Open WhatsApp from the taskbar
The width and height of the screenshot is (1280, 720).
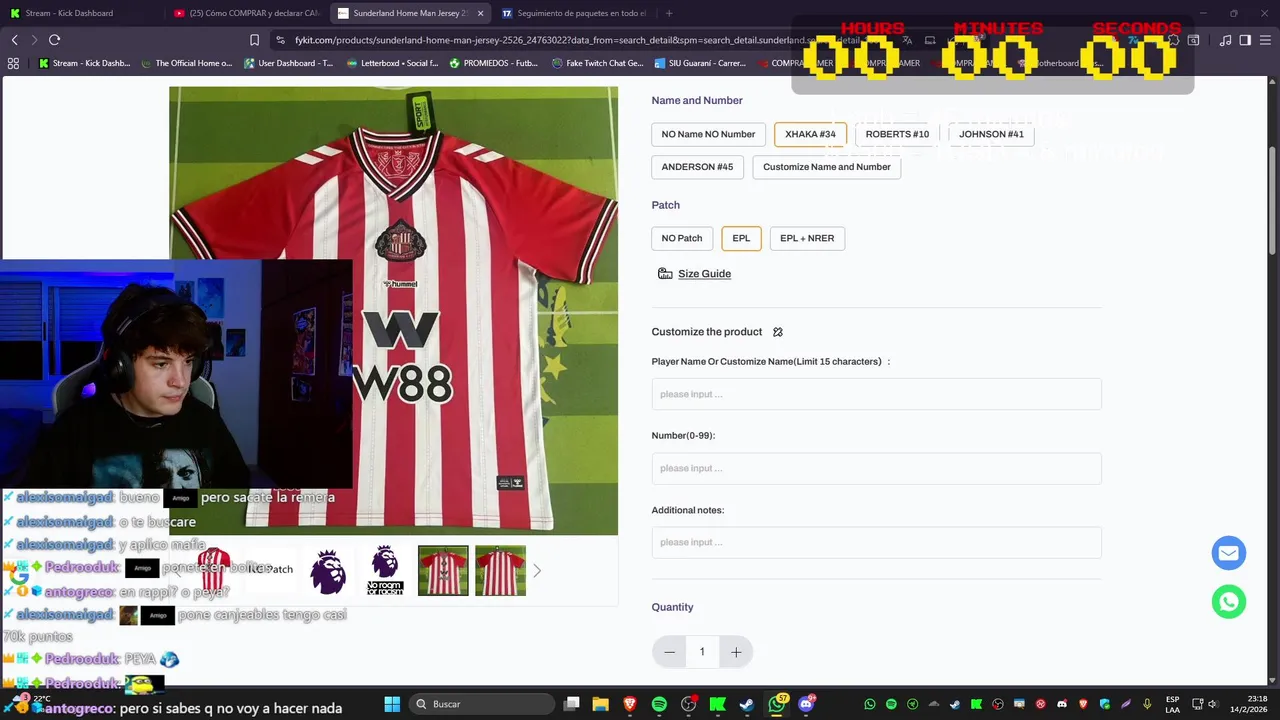(777, 704)
